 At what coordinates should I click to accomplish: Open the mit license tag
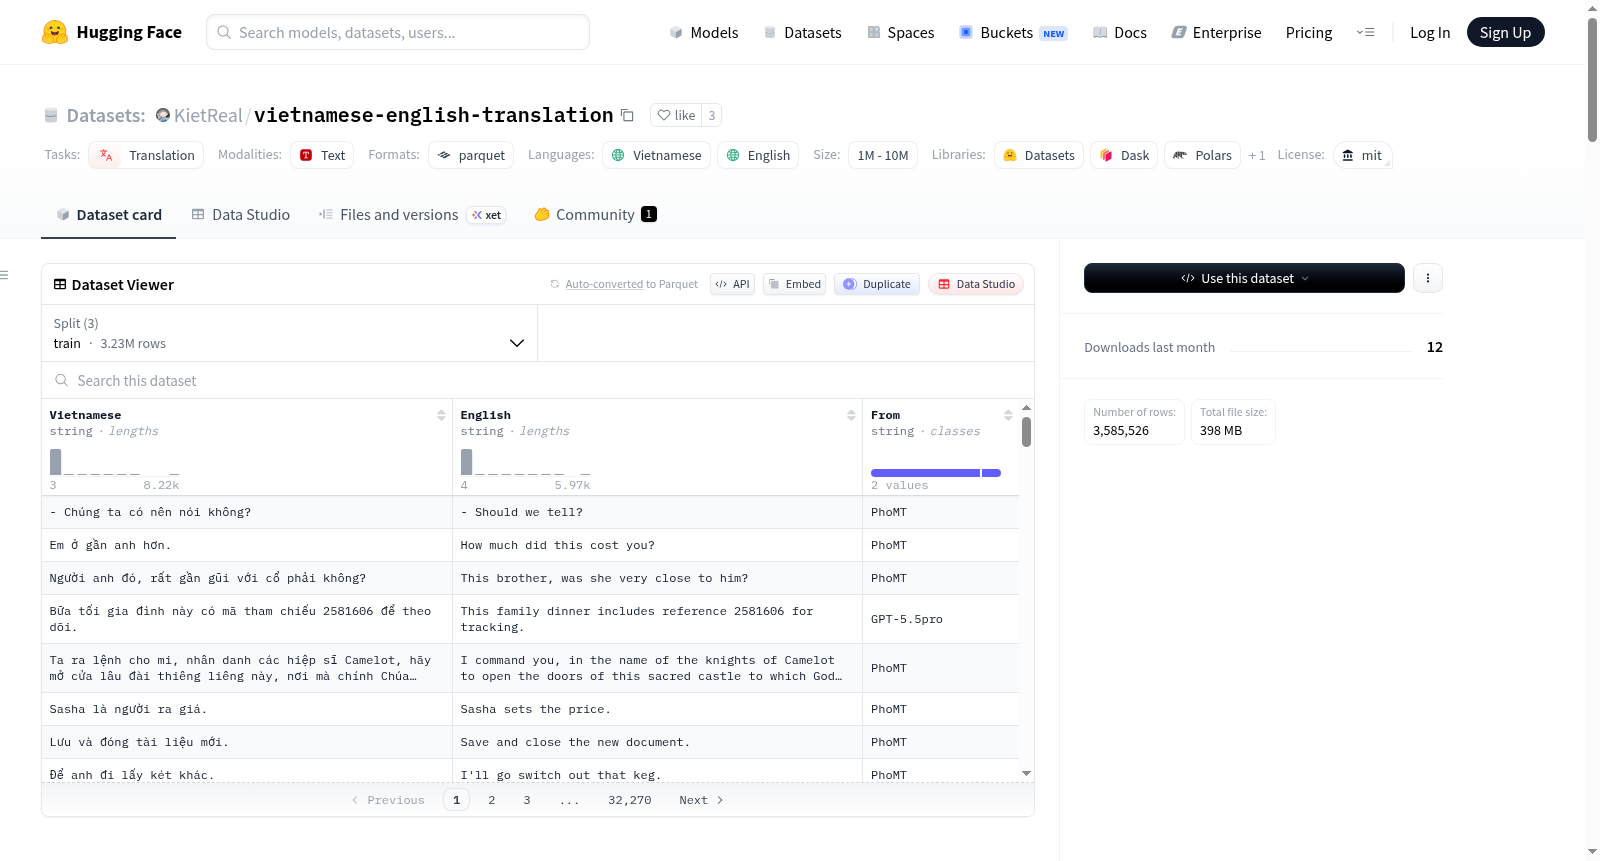[1362, 155]
